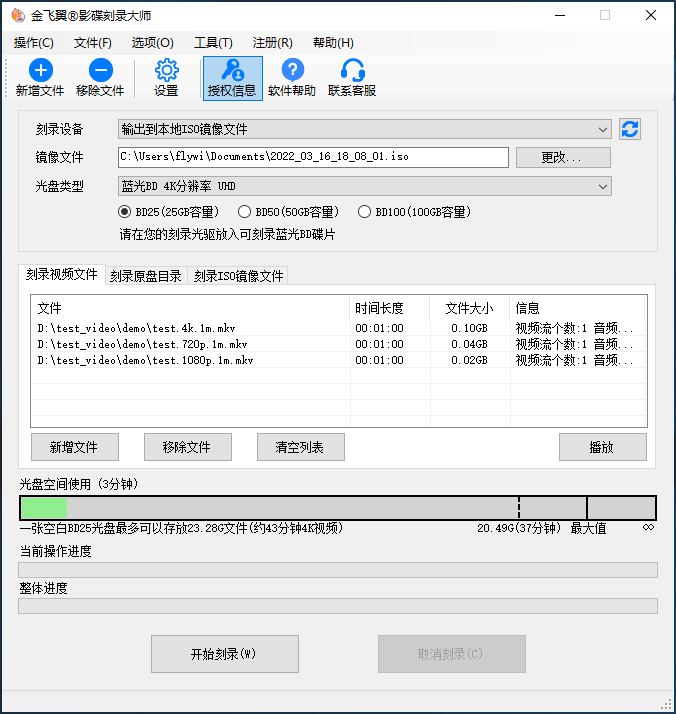This screenshot has width=676, height=714.
Task: Switch to 刻录ISO镜像文件 tab
Action: point(238,276)
